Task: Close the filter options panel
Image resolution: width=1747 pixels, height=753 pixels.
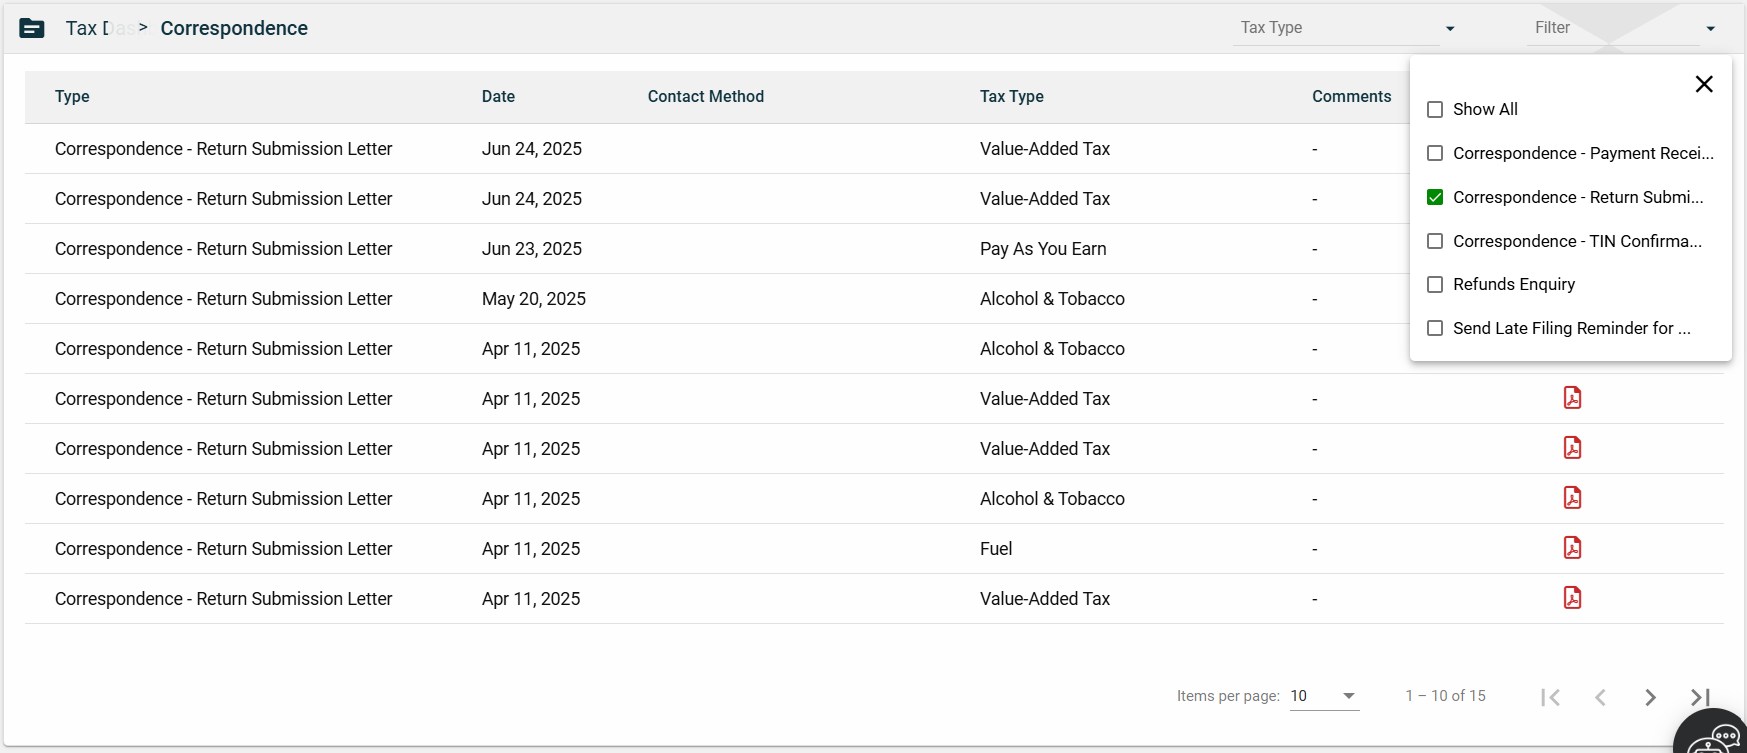Action: pyautogui.click(x=1704, y=84)
